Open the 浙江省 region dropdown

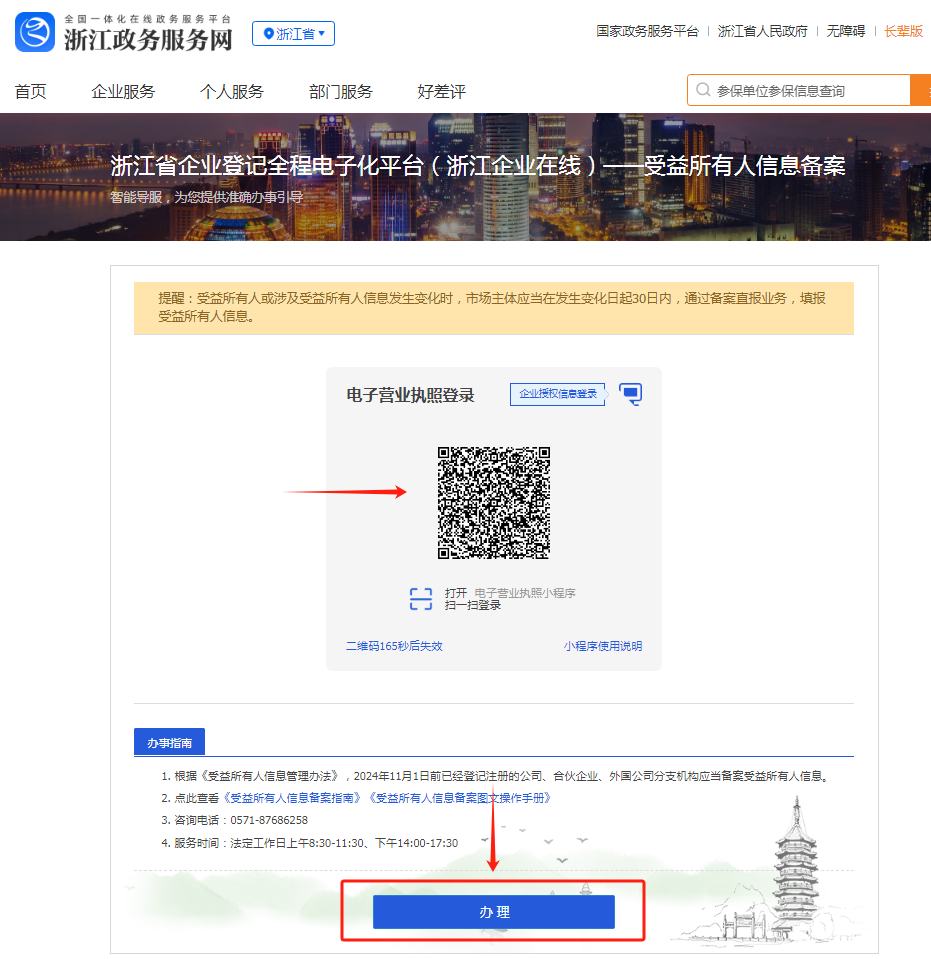click(293, 34)
